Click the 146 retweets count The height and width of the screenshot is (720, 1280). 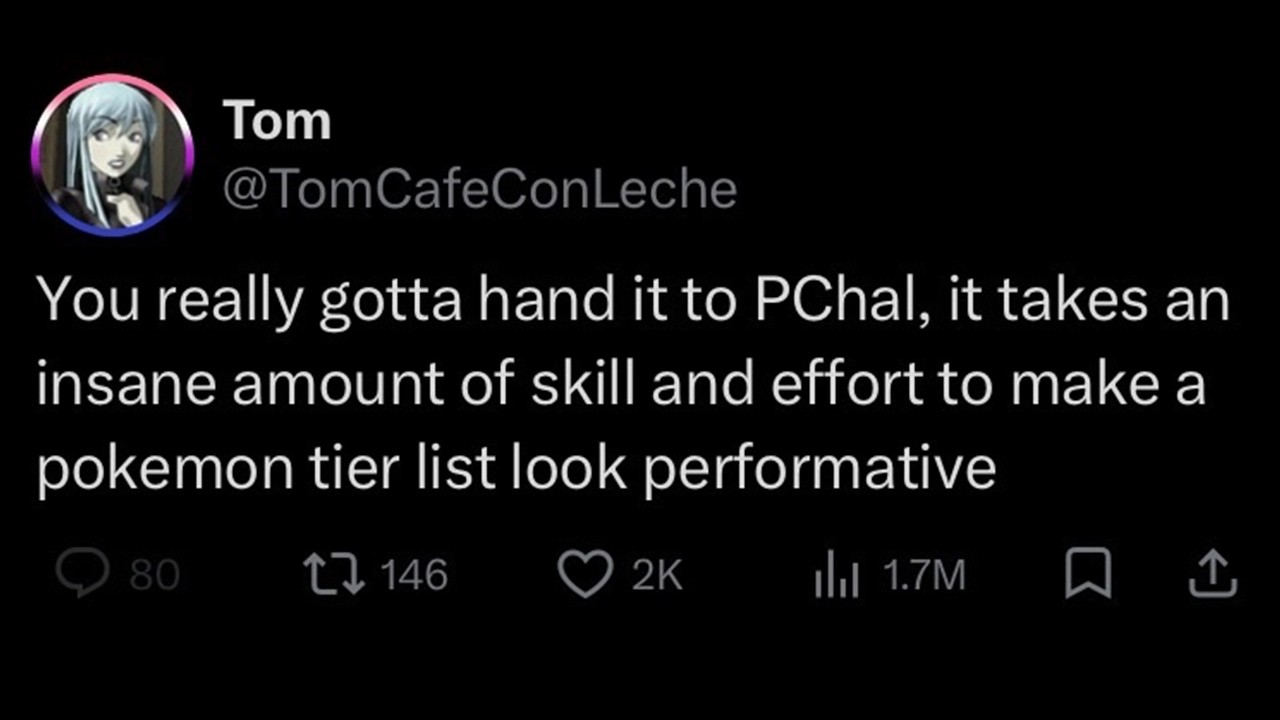click(414, 574)
